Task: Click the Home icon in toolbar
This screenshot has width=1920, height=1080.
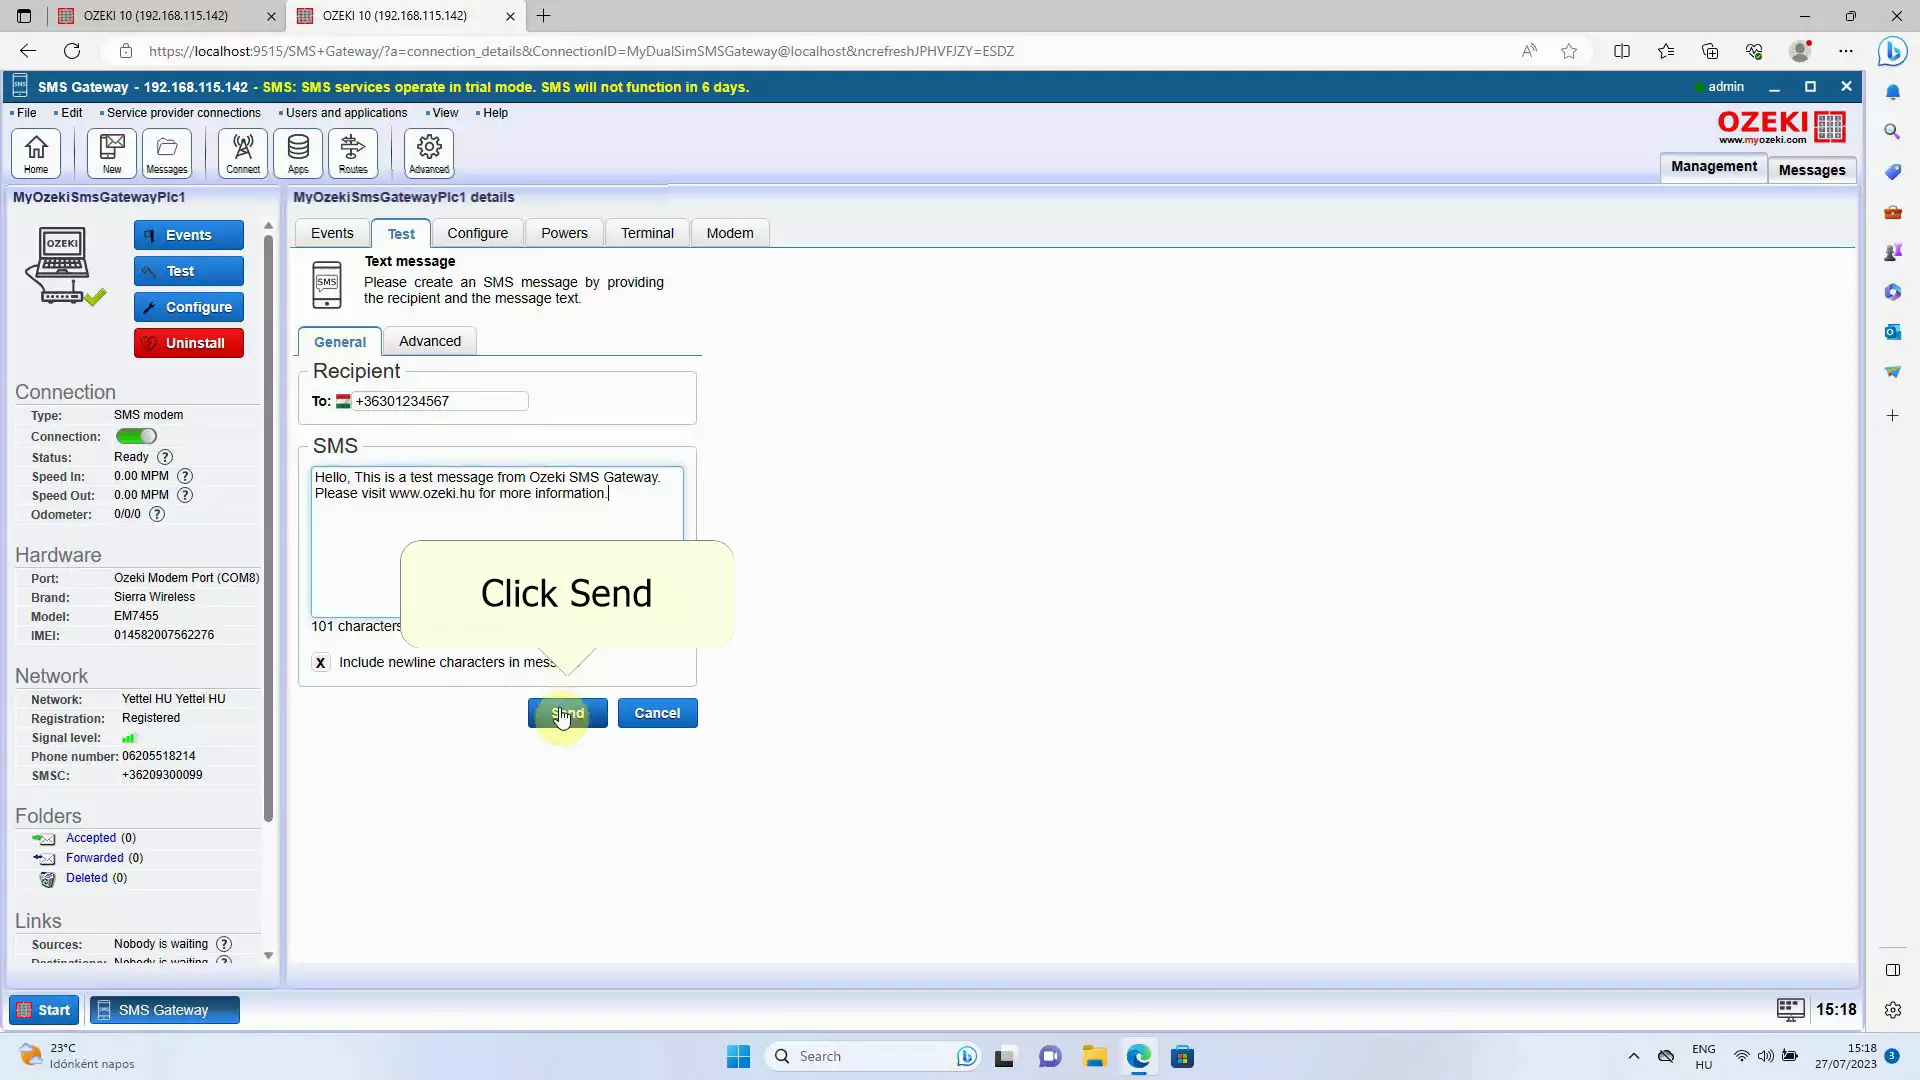Action: 34,152
